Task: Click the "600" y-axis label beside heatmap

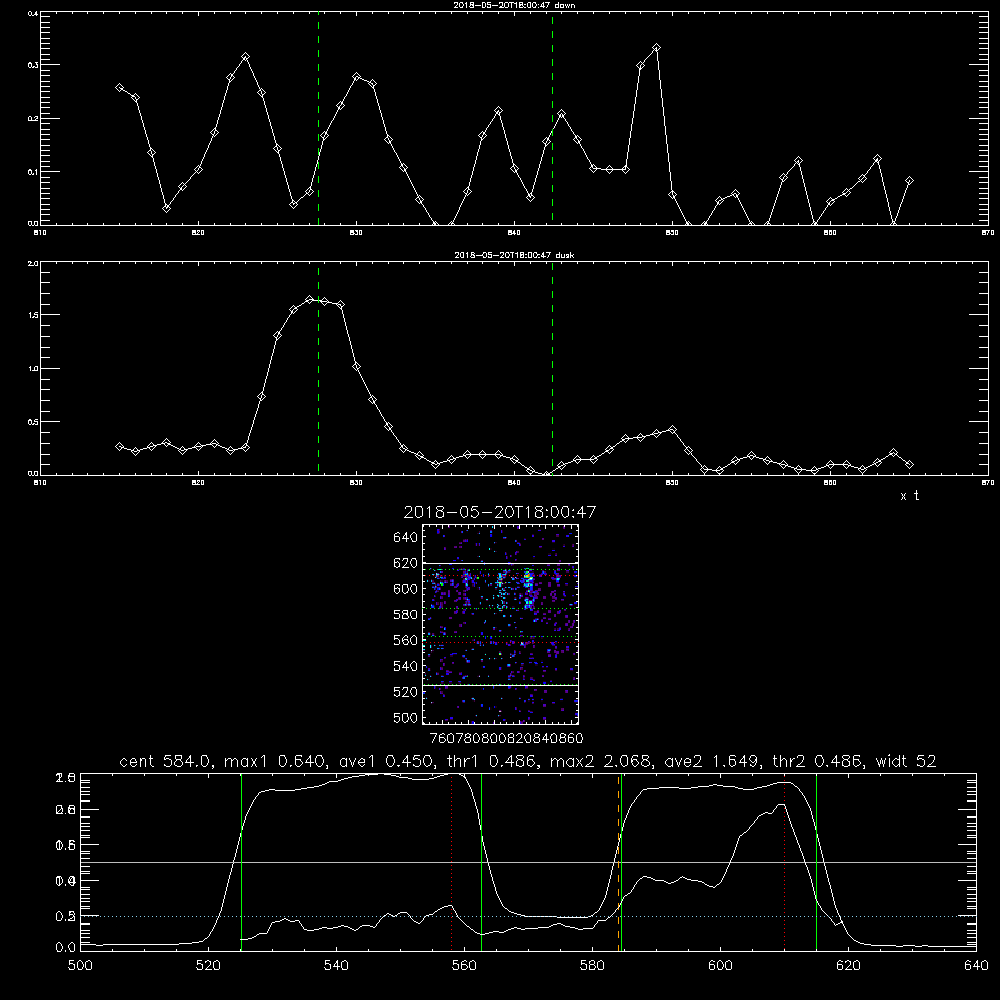Action: pos(406,589)
